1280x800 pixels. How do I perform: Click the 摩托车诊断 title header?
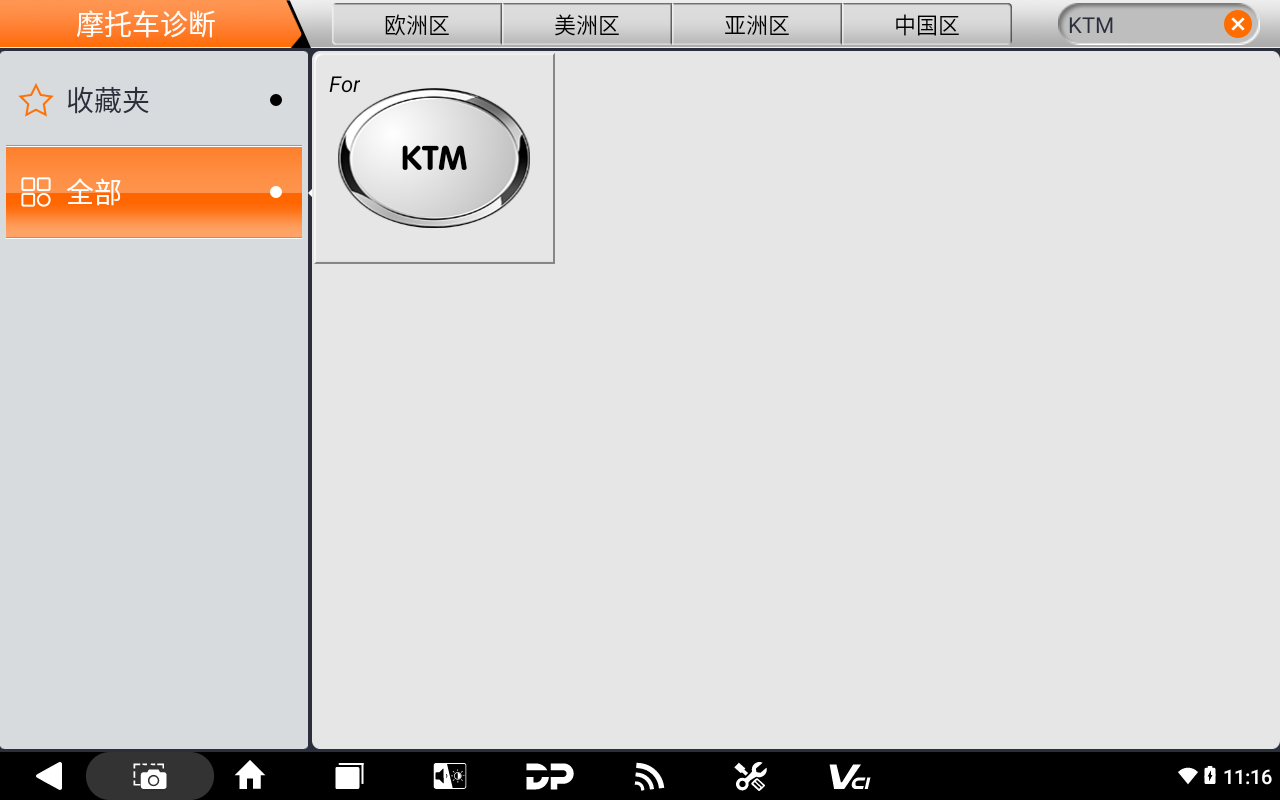(x=146, y=24)
